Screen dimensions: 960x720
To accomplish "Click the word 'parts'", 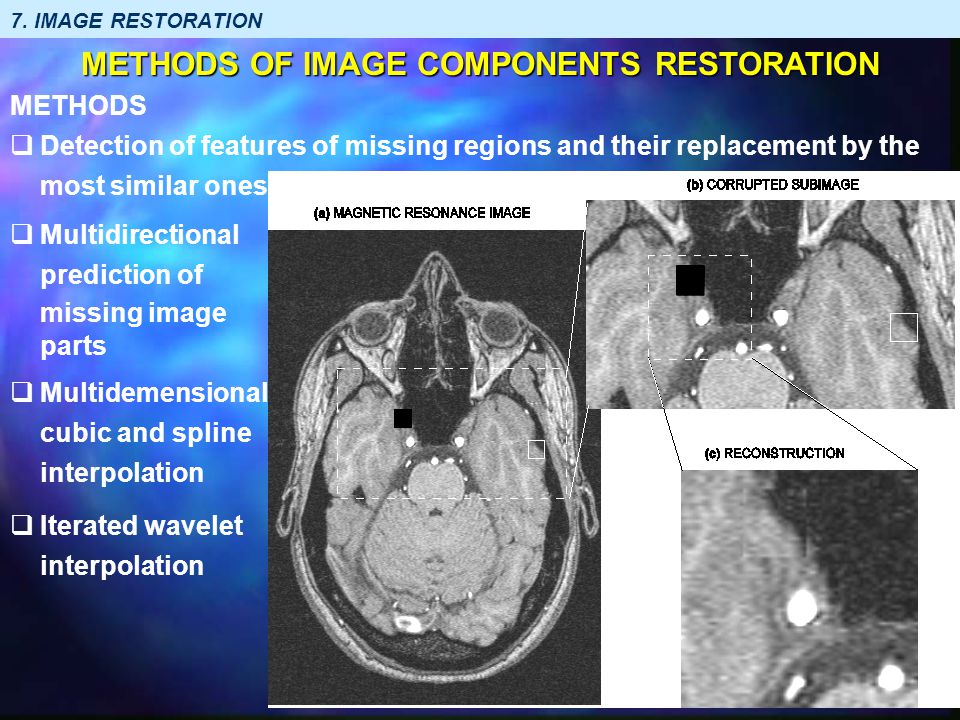I will point(73,347).
